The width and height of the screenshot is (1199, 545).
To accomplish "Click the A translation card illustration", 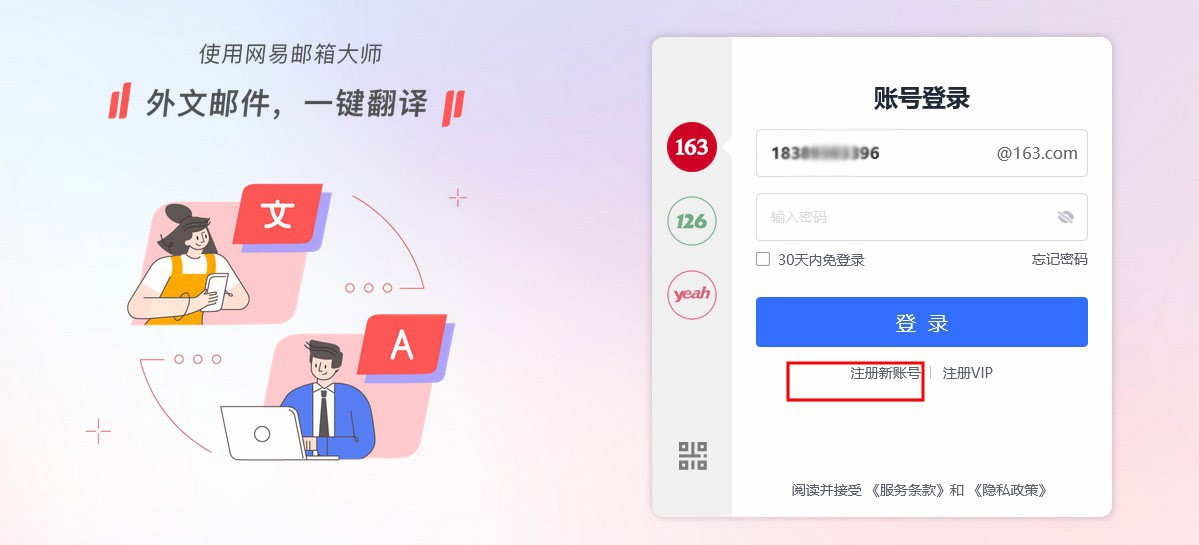I will click(402, 345).
